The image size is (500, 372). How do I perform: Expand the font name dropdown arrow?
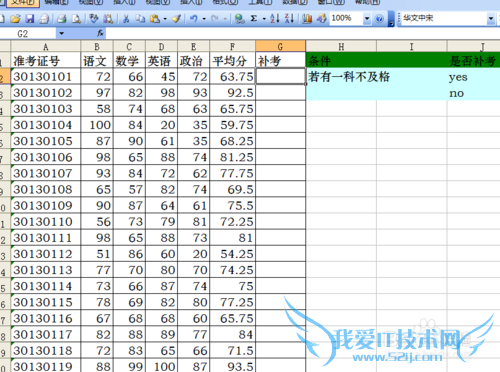pos(491,19)
